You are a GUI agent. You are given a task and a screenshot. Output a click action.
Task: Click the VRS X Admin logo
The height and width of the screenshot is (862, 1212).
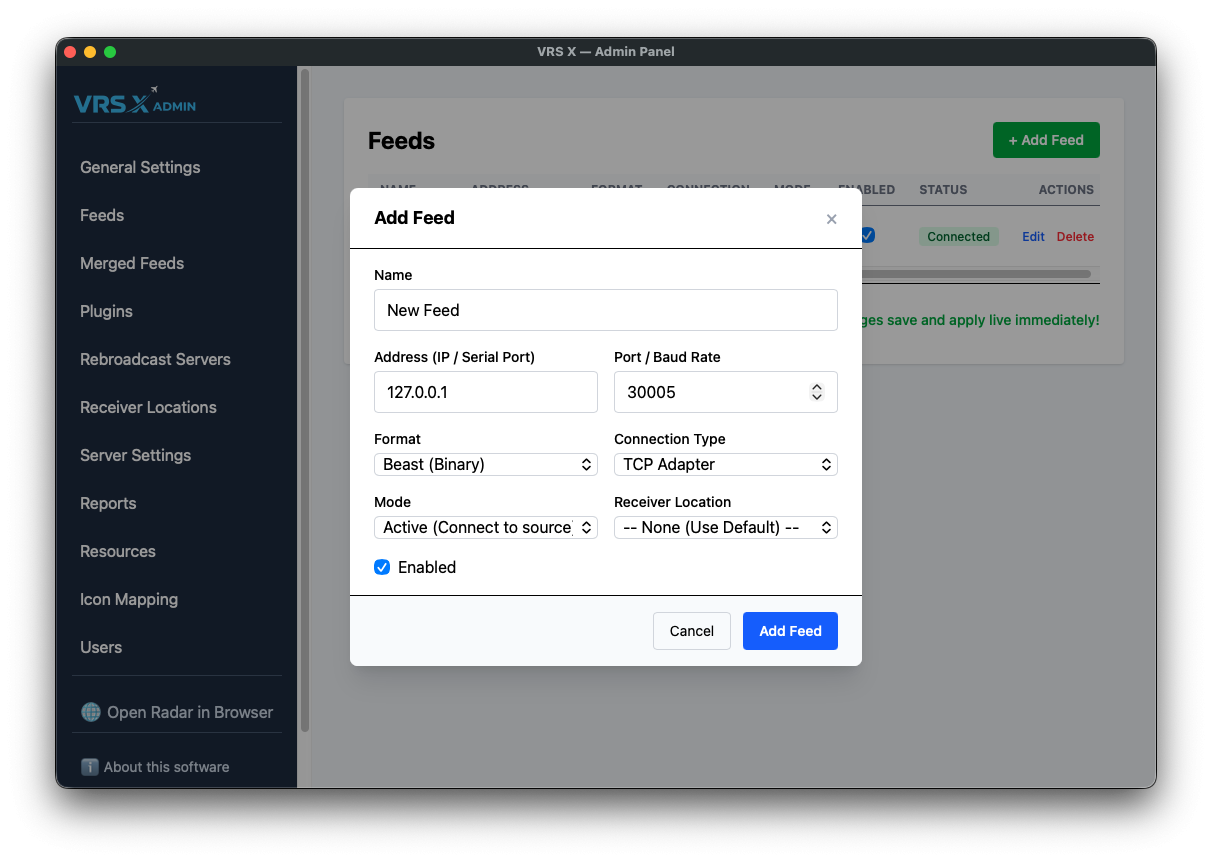pyautogui.click(x=135, y=101)
